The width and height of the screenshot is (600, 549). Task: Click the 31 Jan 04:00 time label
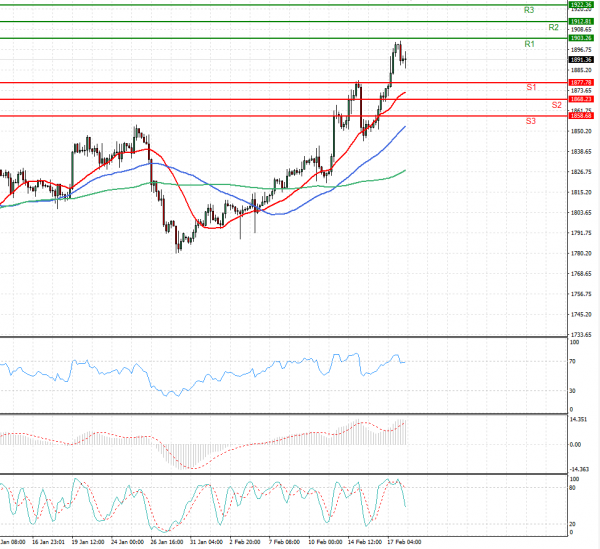point(206,542)
